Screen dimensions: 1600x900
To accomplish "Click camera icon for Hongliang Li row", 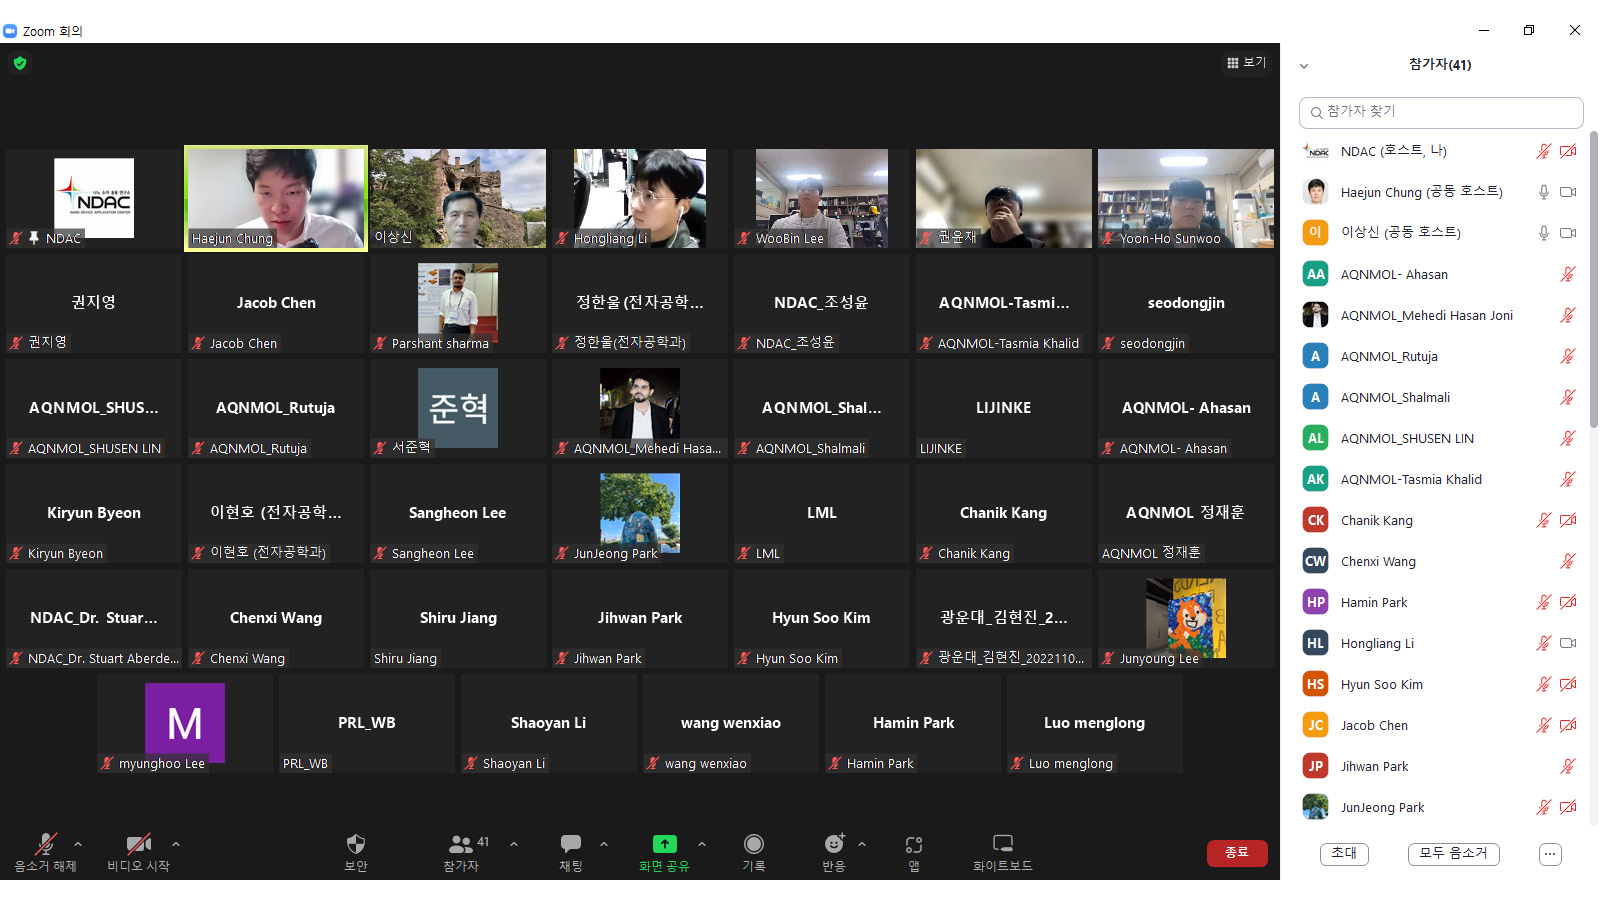I will (x=1568, y=643).
